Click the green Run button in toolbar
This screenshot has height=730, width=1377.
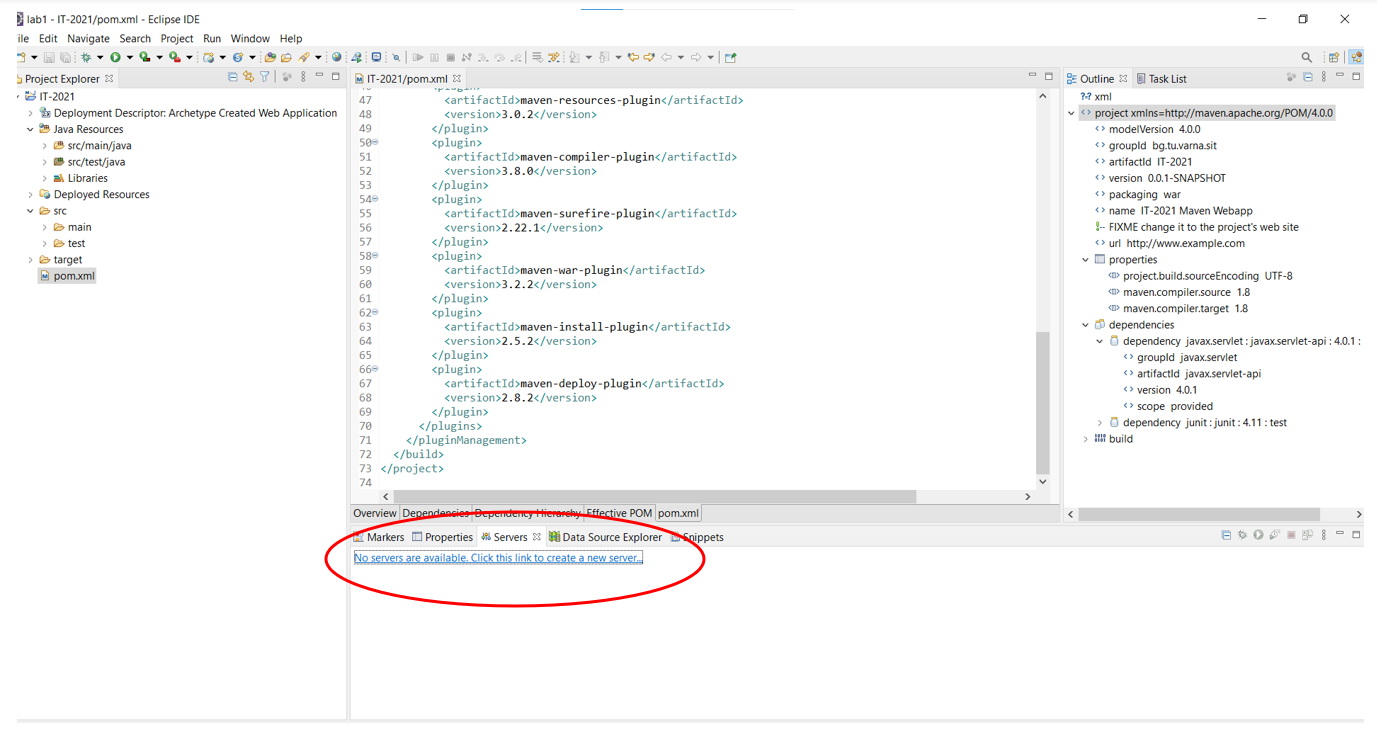pyautogui.click(x=115, y=57)
